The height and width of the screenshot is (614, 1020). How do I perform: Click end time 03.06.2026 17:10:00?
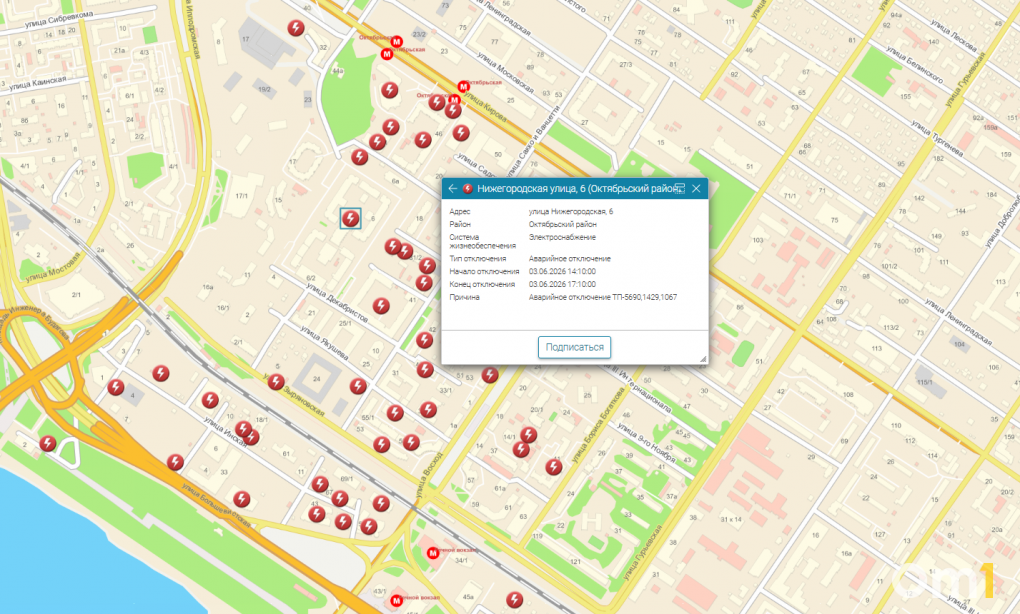pos(562,284)
